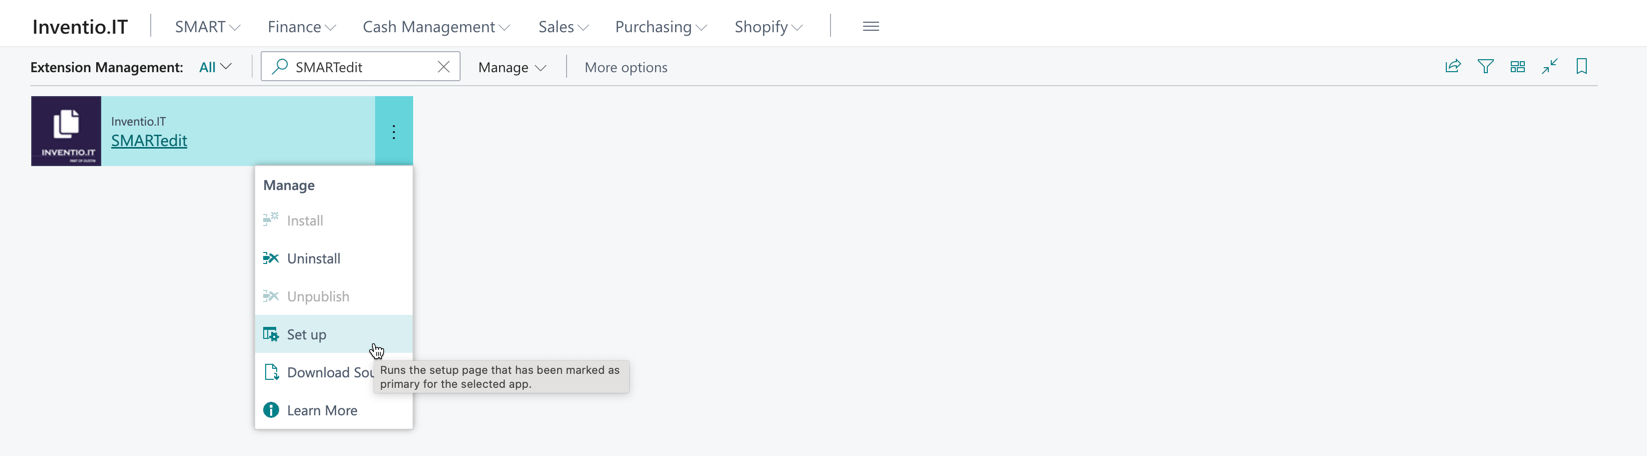
Task: Select Learn More in the context menu
Action: click(321, 410)
